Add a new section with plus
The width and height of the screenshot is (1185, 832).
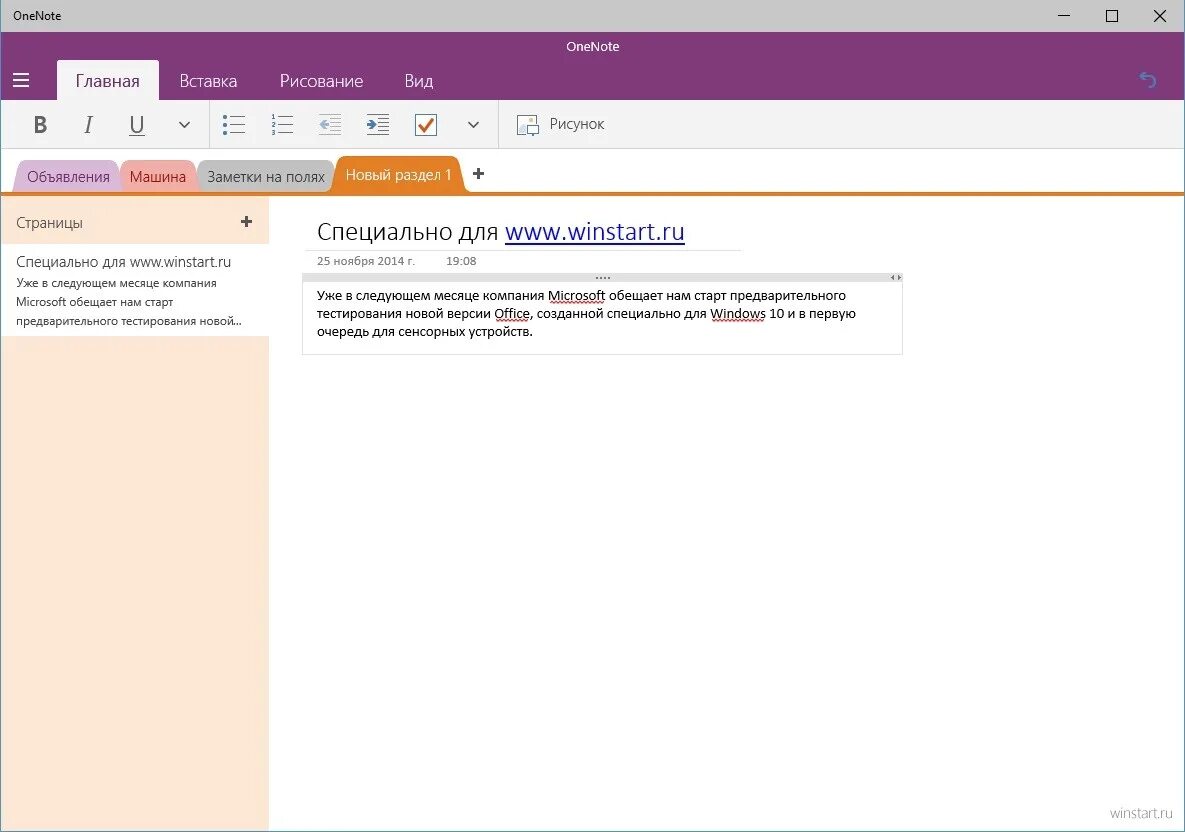pyautogui.click(x=478, y=174)
